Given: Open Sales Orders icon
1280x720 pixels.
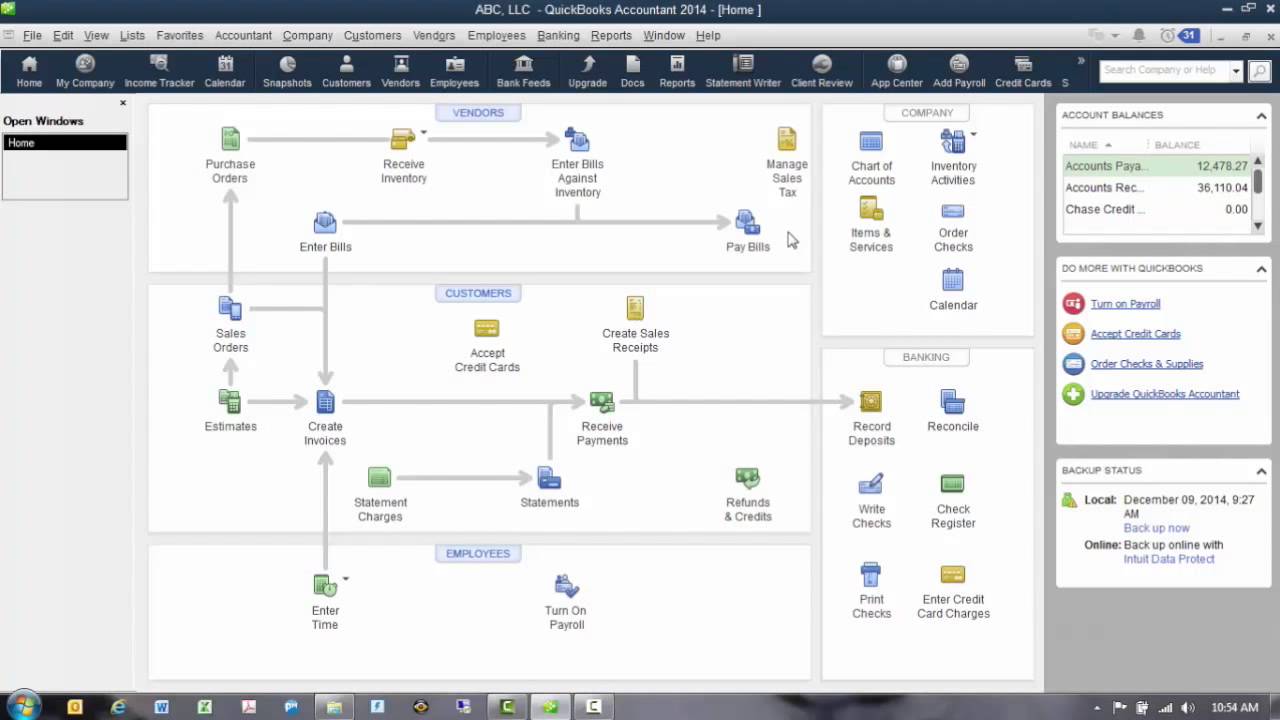Looking at the screenshot, I should coord(230,308).
